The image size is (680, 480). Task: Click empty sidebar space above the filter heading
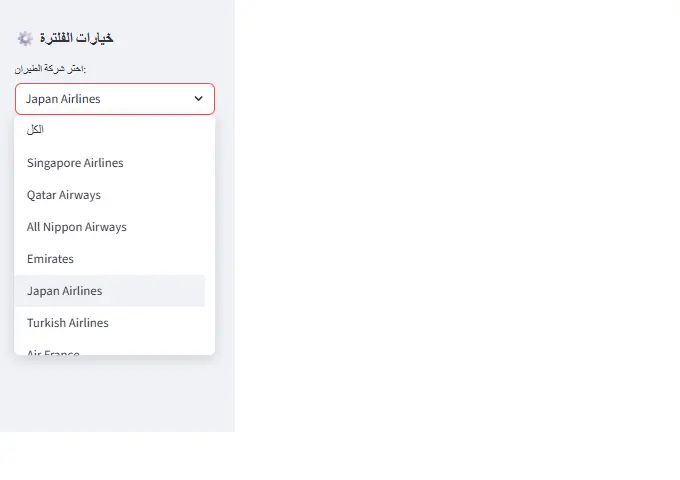(x=115, y=12)
